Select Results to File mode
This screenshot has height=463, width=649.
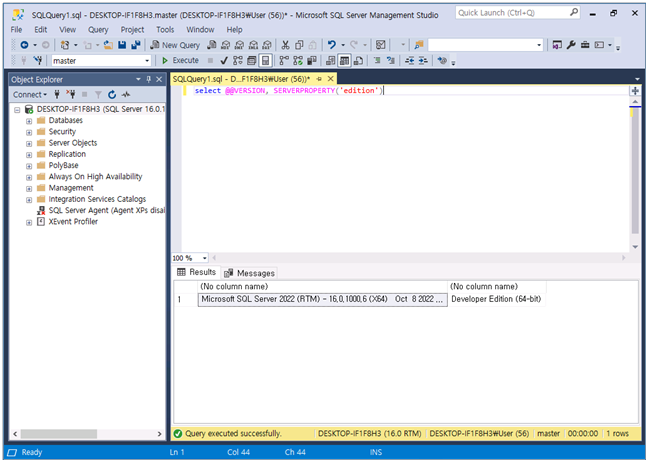coord(358,61)
